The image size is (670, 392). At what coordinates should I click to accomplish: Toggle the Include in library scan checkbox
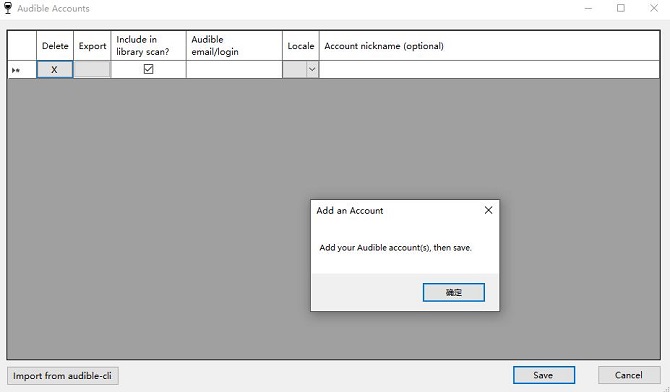[148, 69]
